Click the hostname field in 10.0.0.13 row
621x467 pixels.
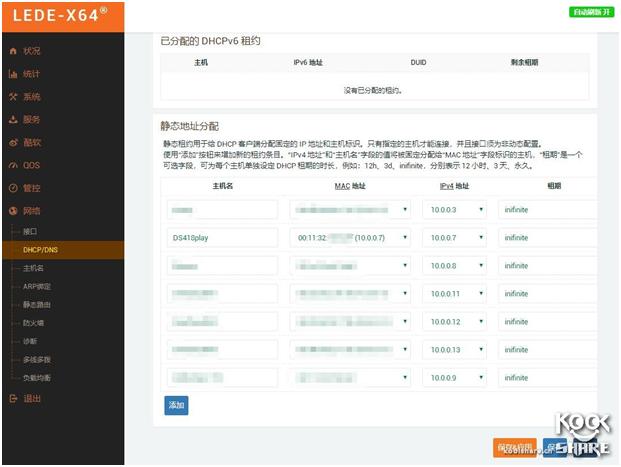click(222, 350)
